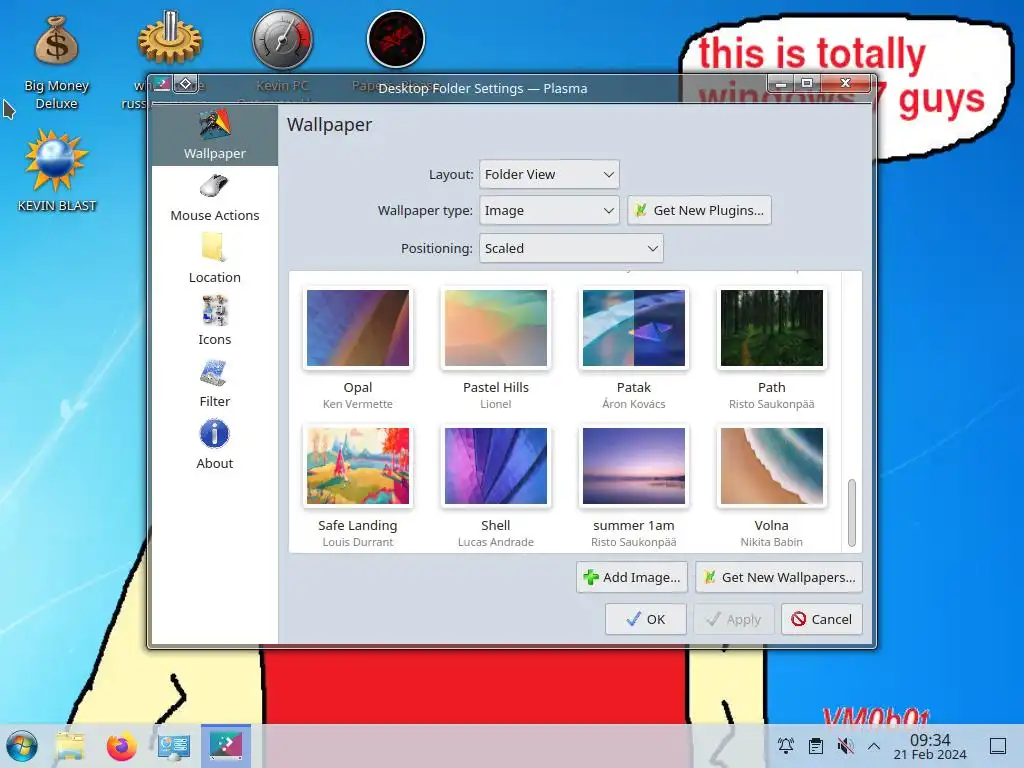Open the notifications bell in system tray
Screen dimensions: 1024x768
click(x=786, y=746)
